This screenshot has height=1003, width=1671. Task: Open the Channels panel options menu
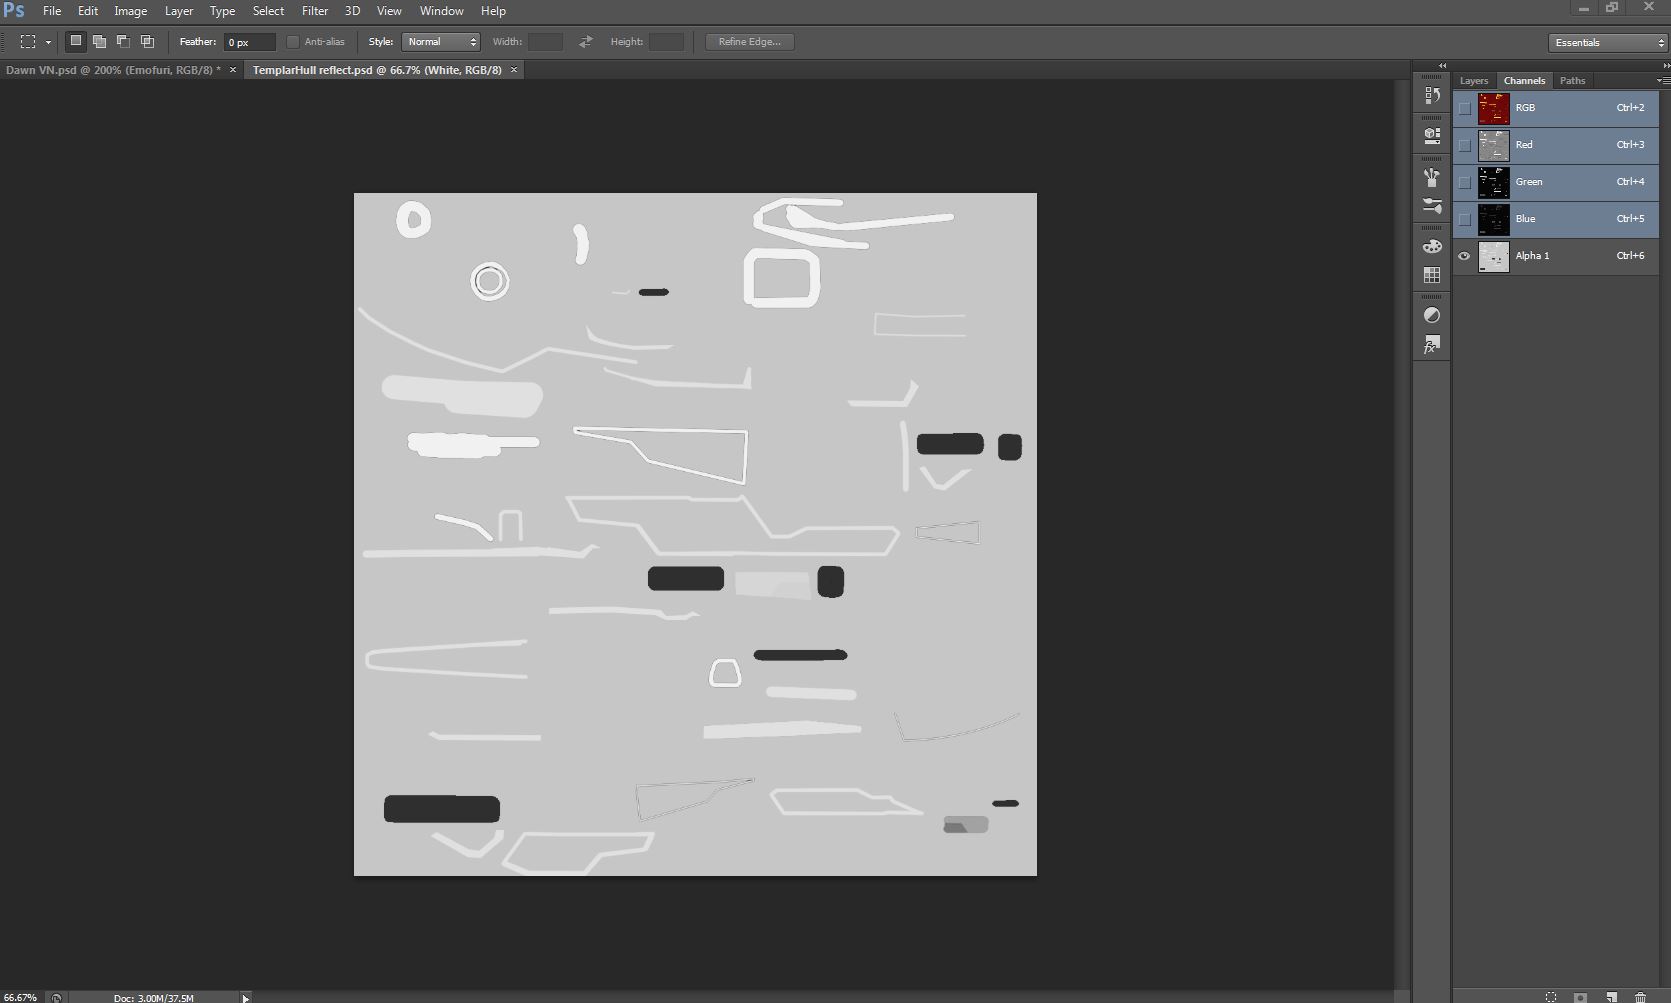1663,80
